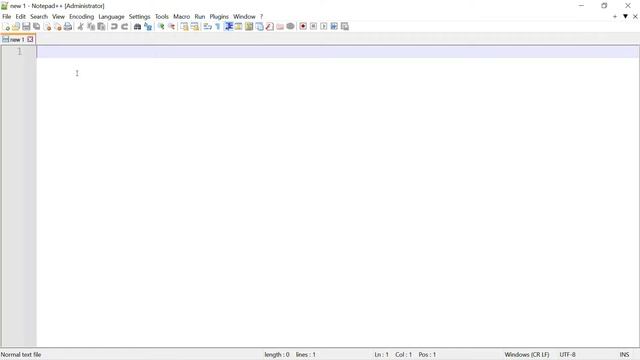Click the Close document toolbar icon

(47, 27)
